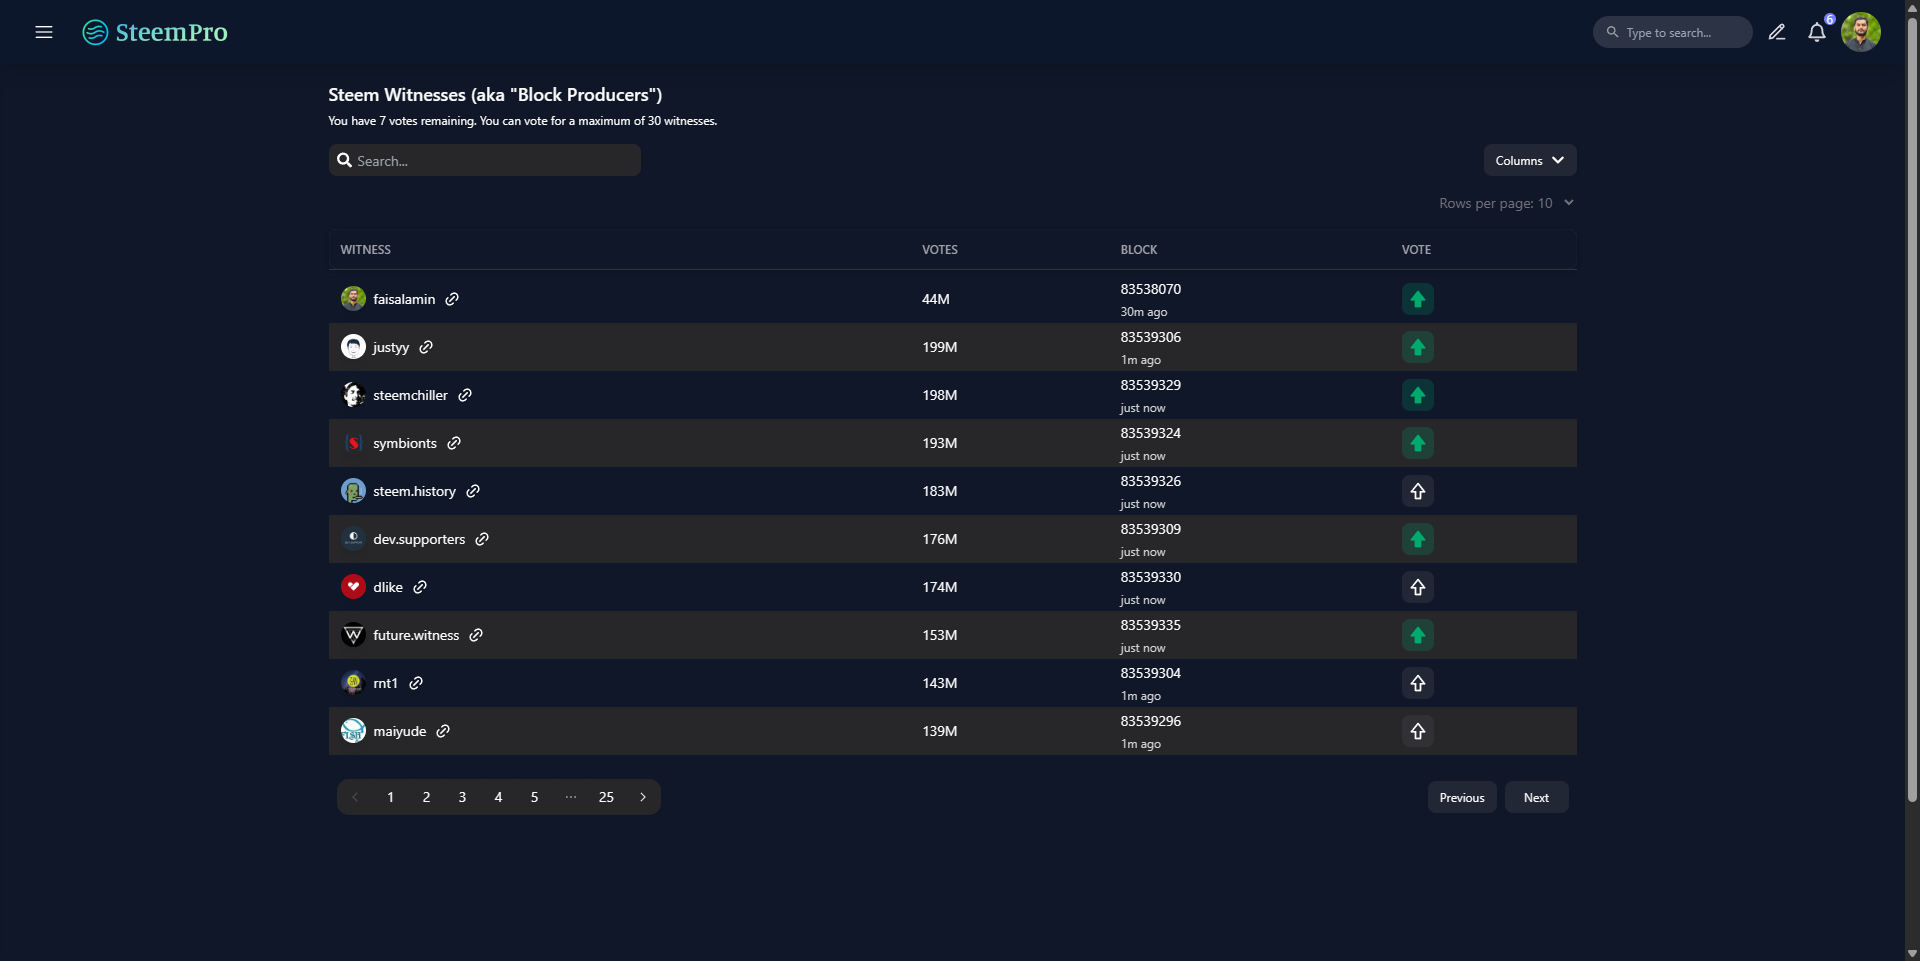Viewport: 1920px width, 961px height.
Task: Open maiyude's profile link
Action: [399, 731]
